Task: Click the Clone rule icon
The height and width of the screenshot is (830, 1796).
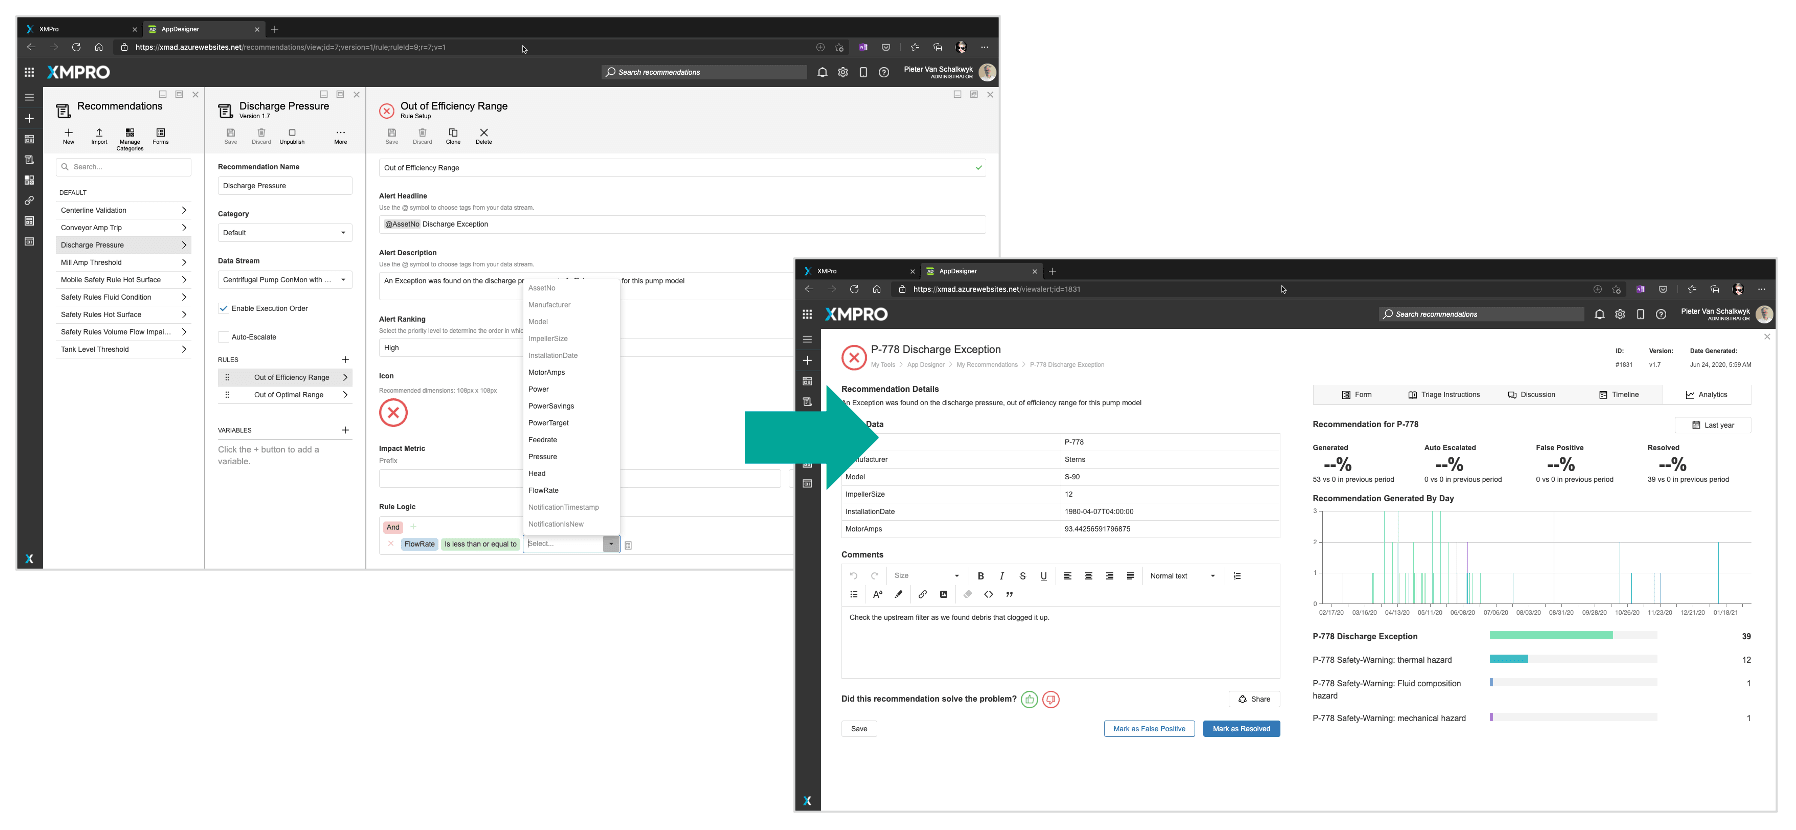Action: point(453,133)
